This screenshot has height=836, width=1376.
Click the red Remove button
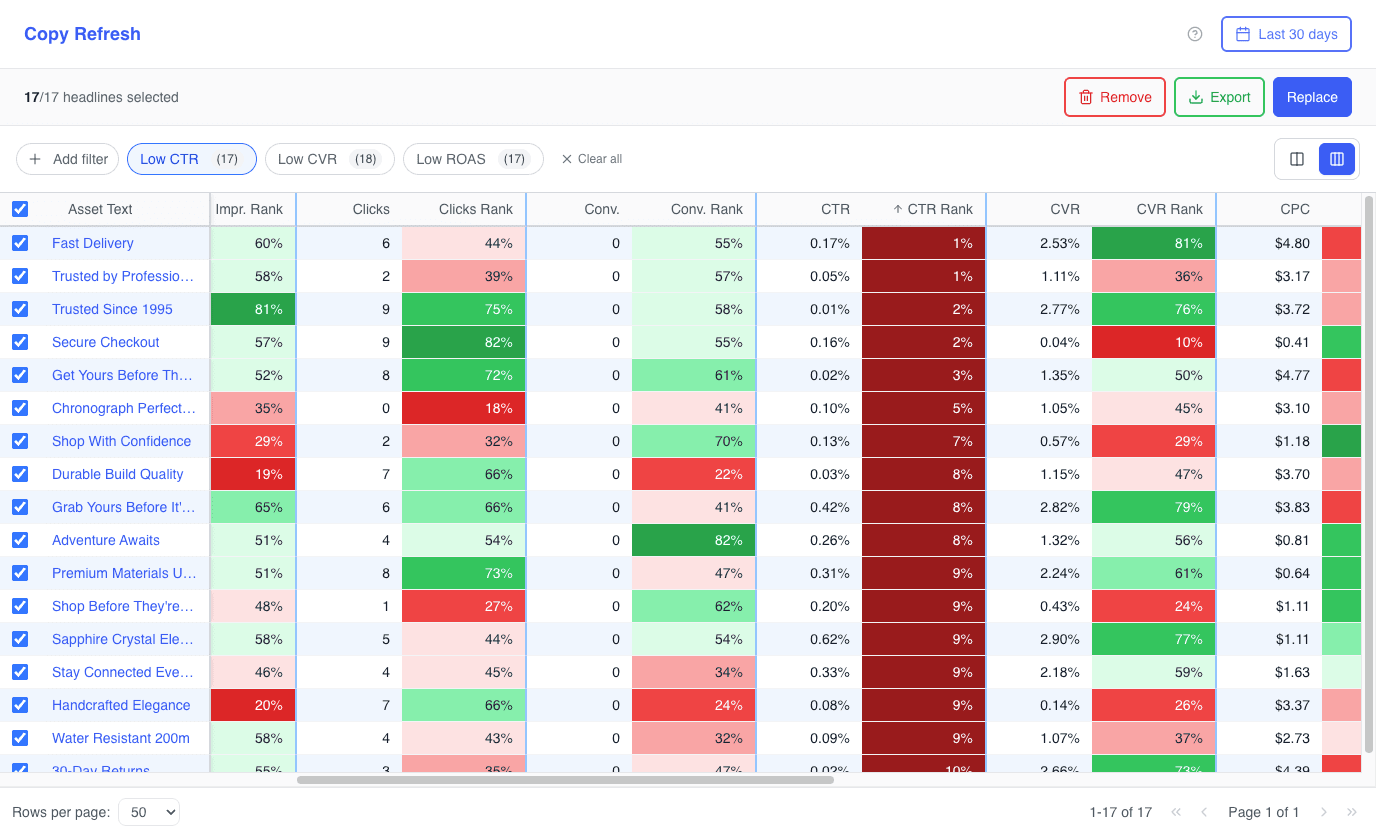[1115, 97]
